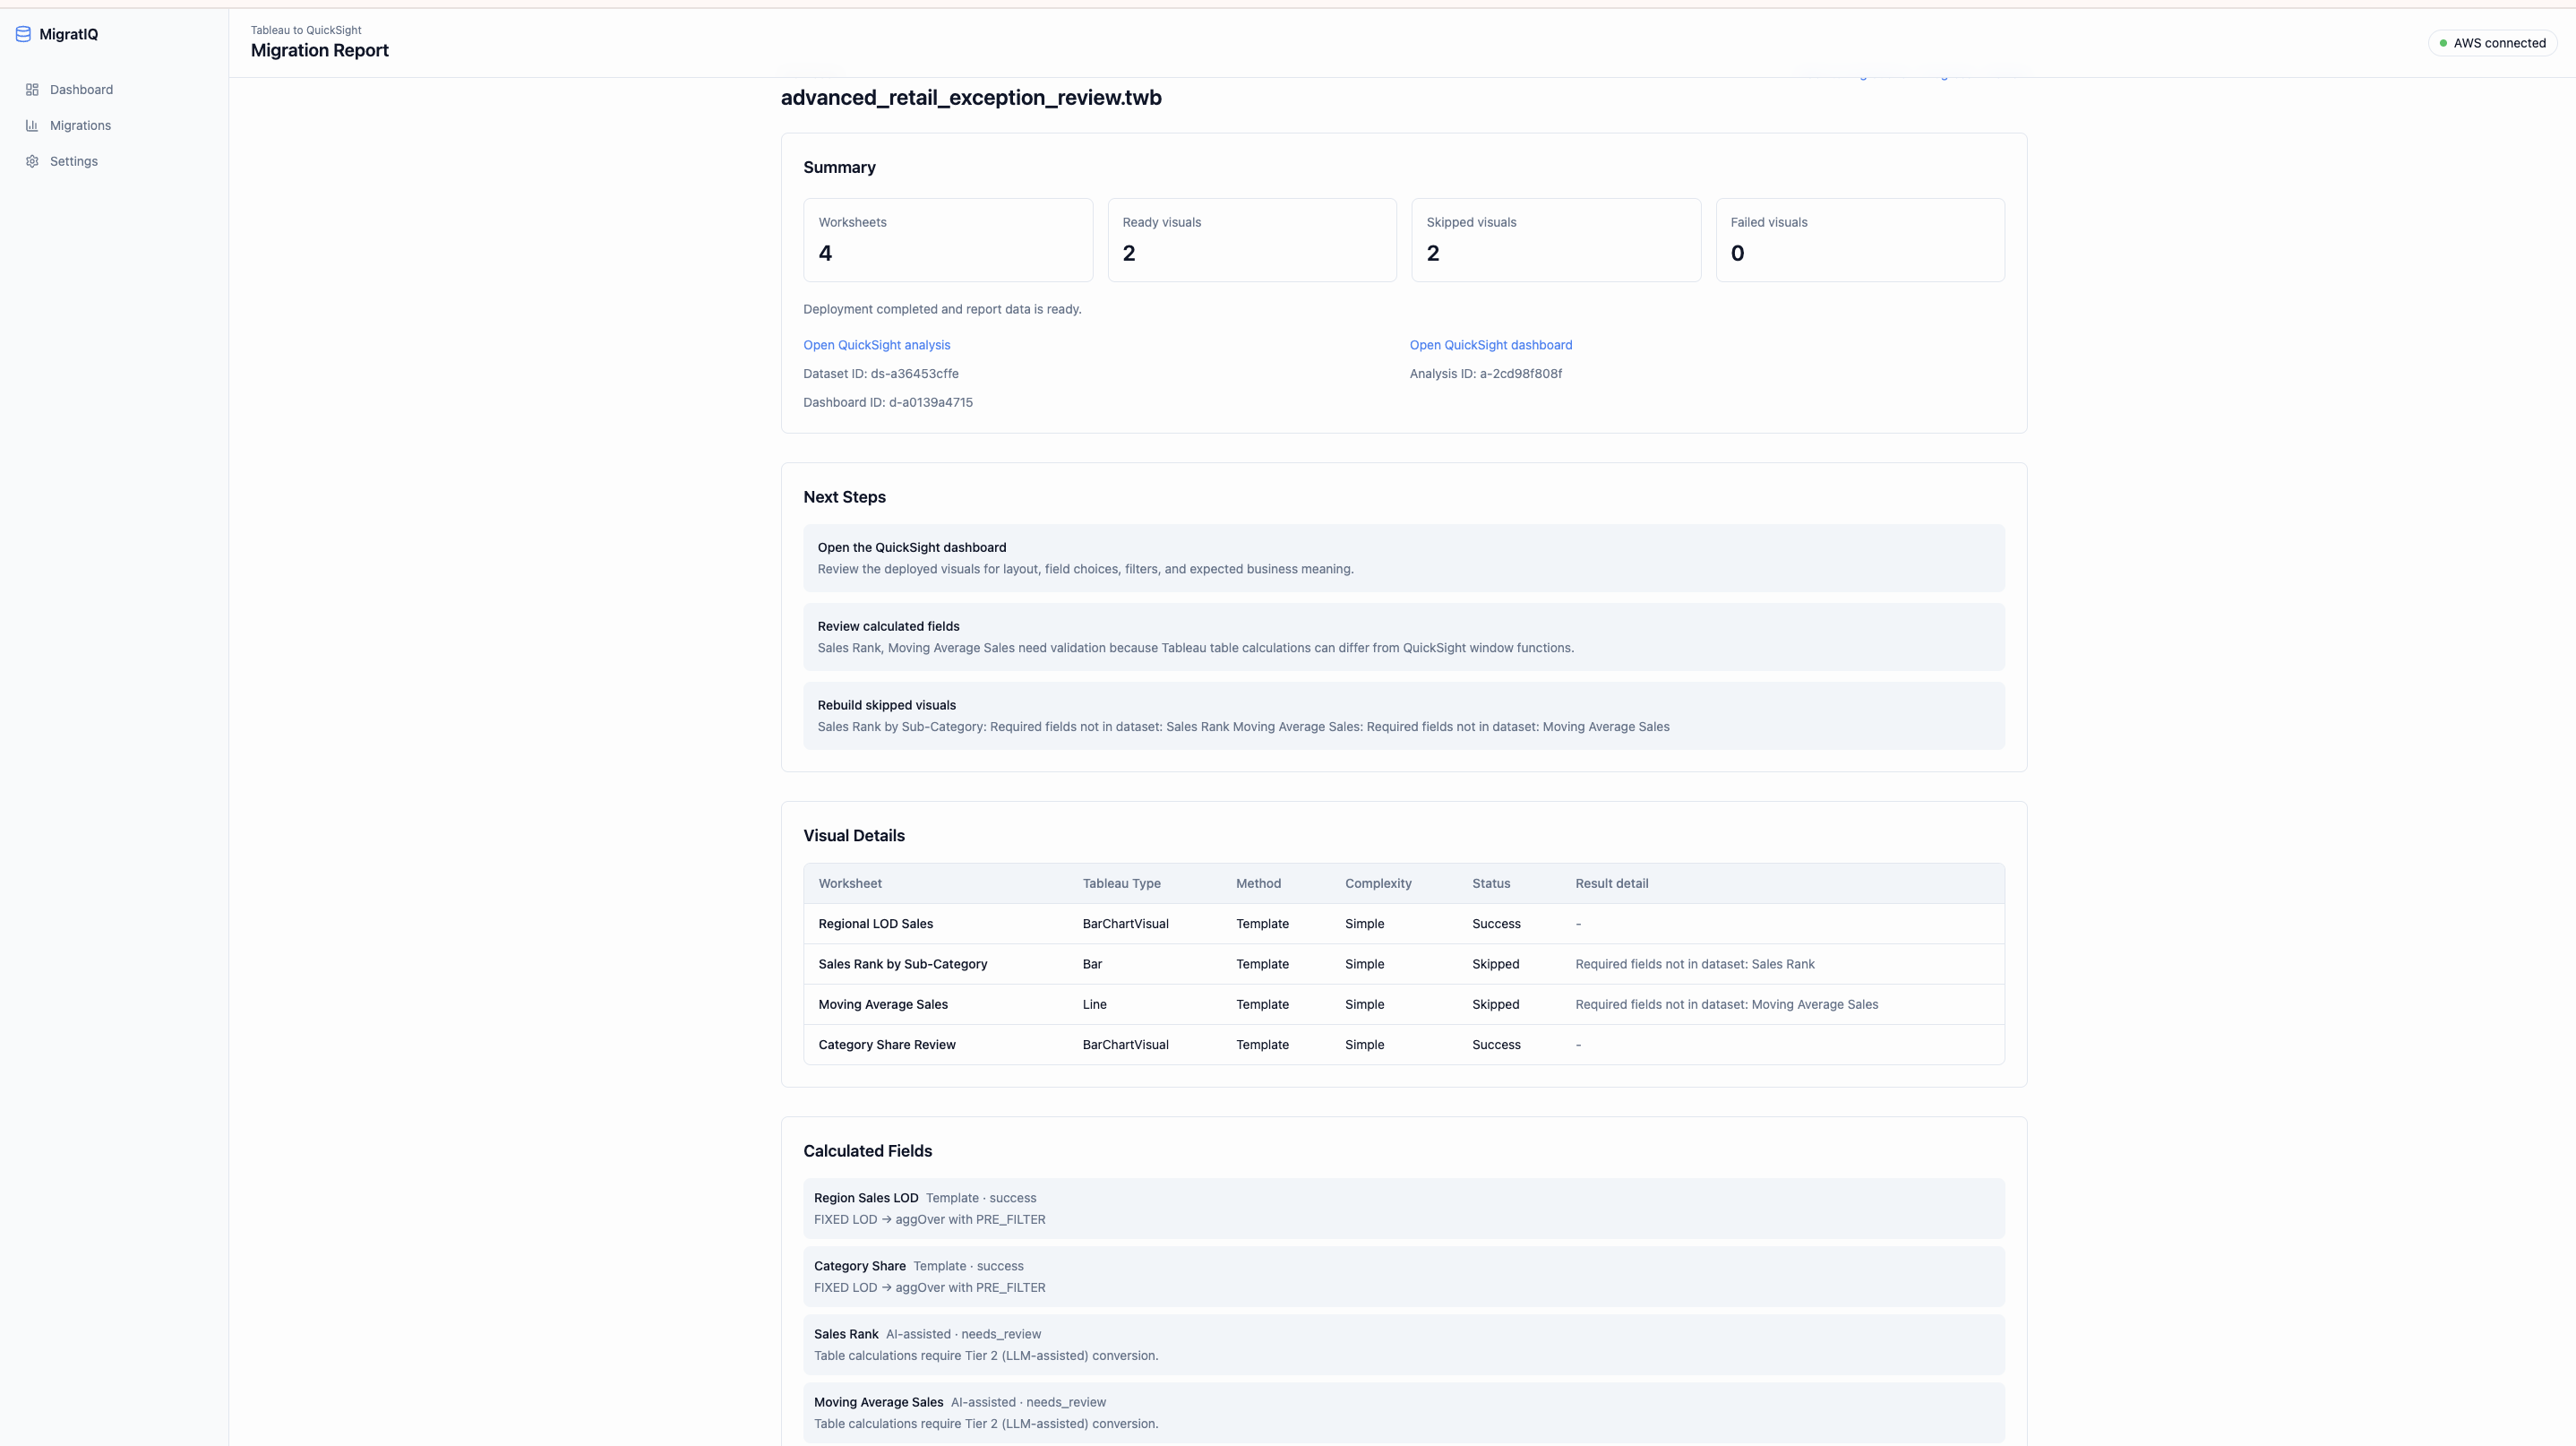Click Success status for Category Share Review
Viewport: 2576px width, 1446px height.
pyautogui.click(x=1496, y=1045)
